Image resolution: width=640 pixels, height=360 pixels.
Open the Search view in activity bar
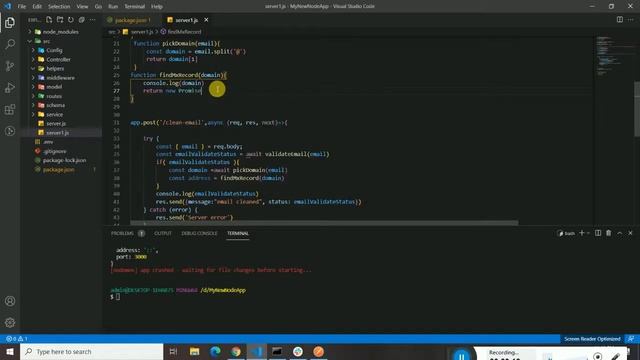pyautogui.click(x=10, y=44)
